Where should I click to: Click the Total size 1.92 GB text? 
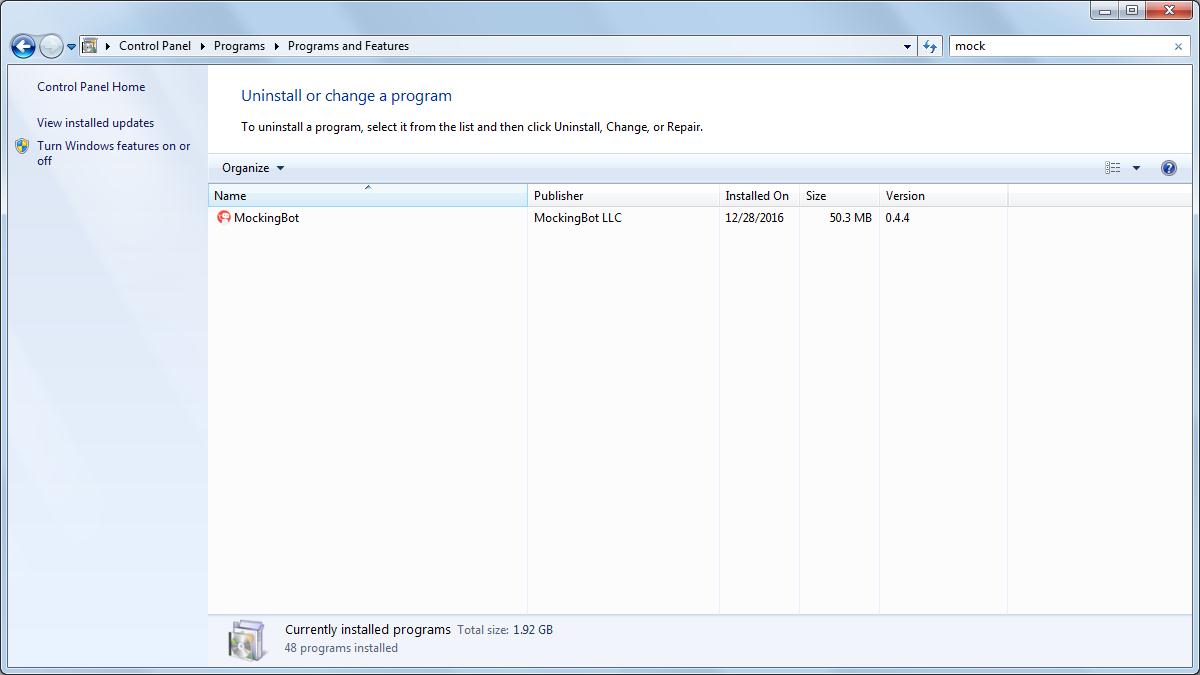pyautogui.click(x=505, y=630)
